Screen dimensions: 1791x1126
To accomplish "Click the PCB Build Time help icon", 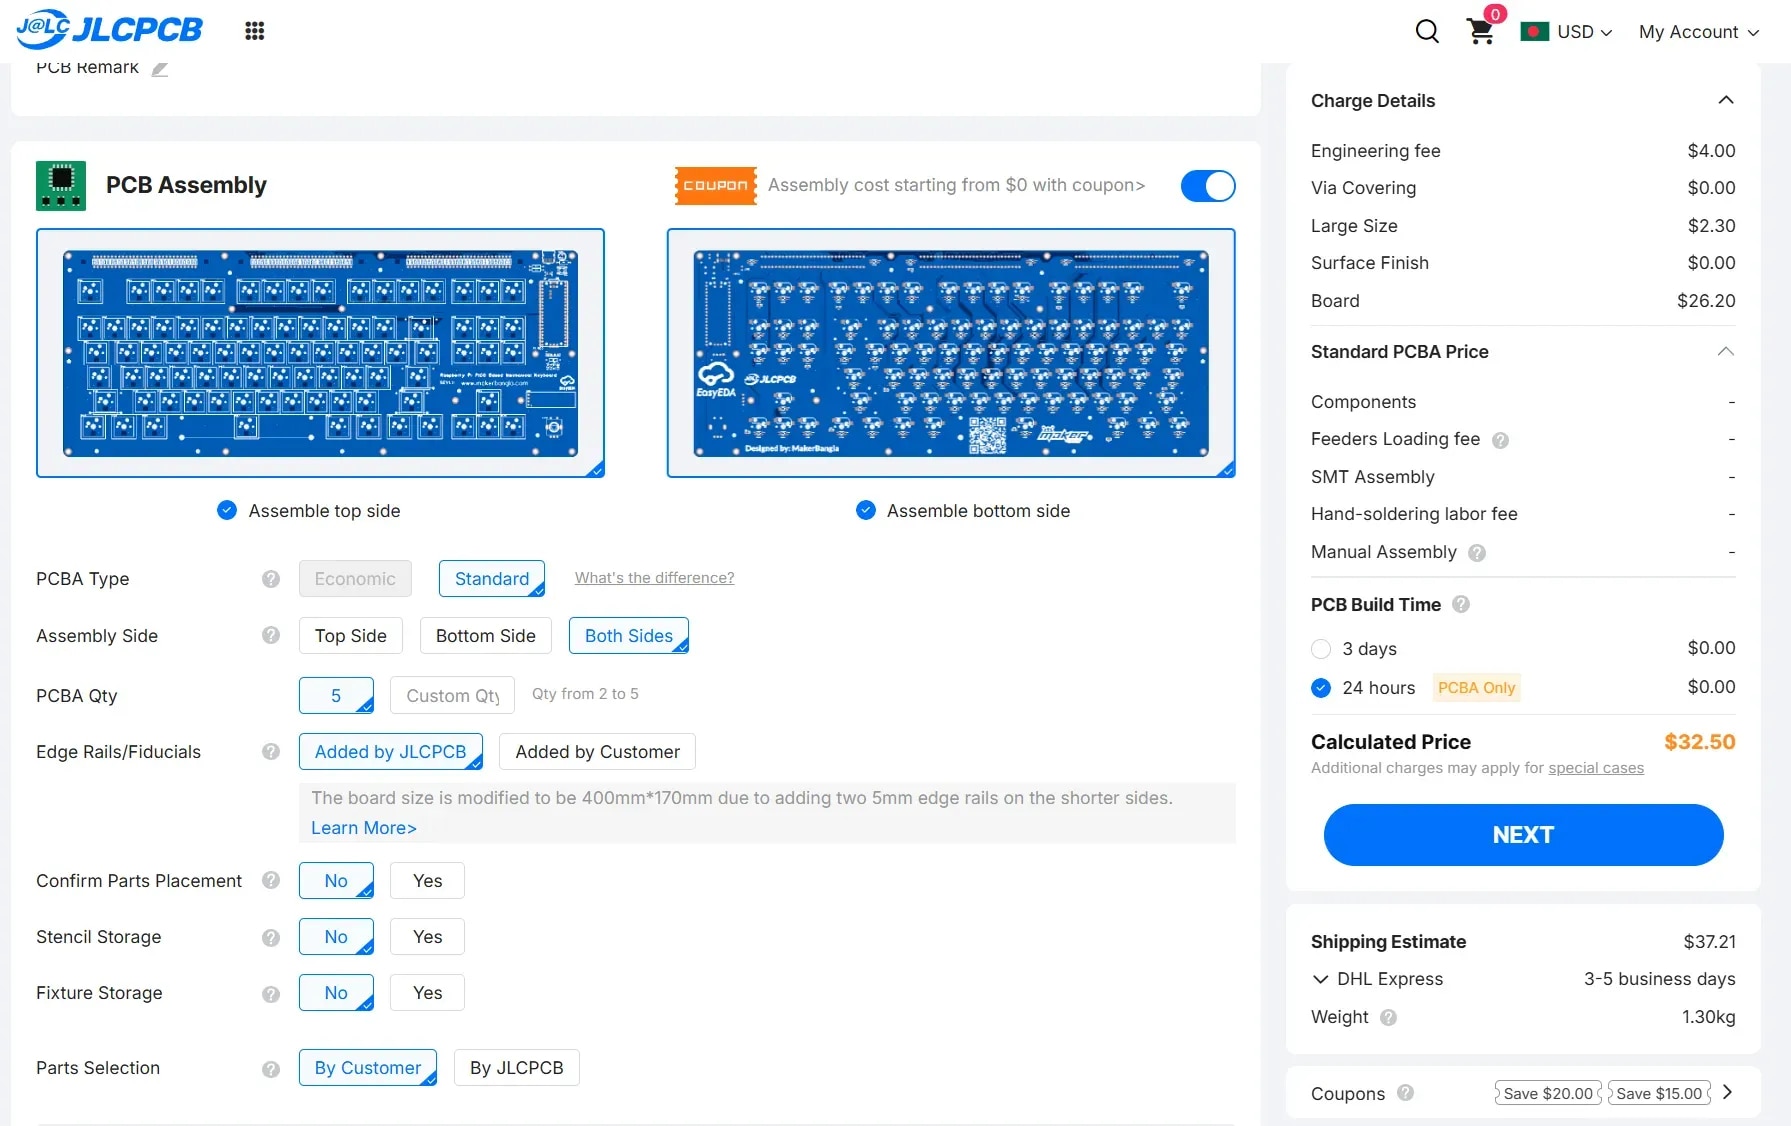I will [1461, 605].
